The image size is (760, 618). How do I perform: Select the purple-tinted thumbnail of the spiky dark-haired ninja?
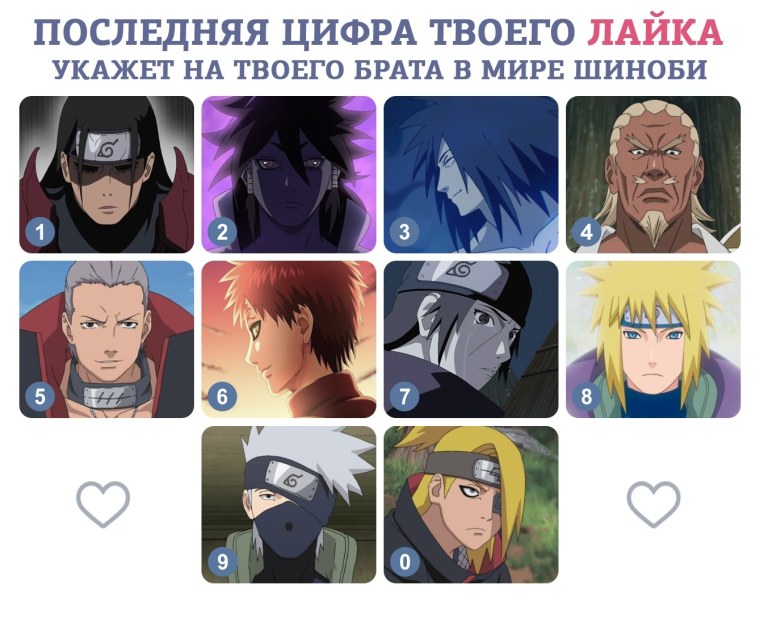[x=289, y=174]
